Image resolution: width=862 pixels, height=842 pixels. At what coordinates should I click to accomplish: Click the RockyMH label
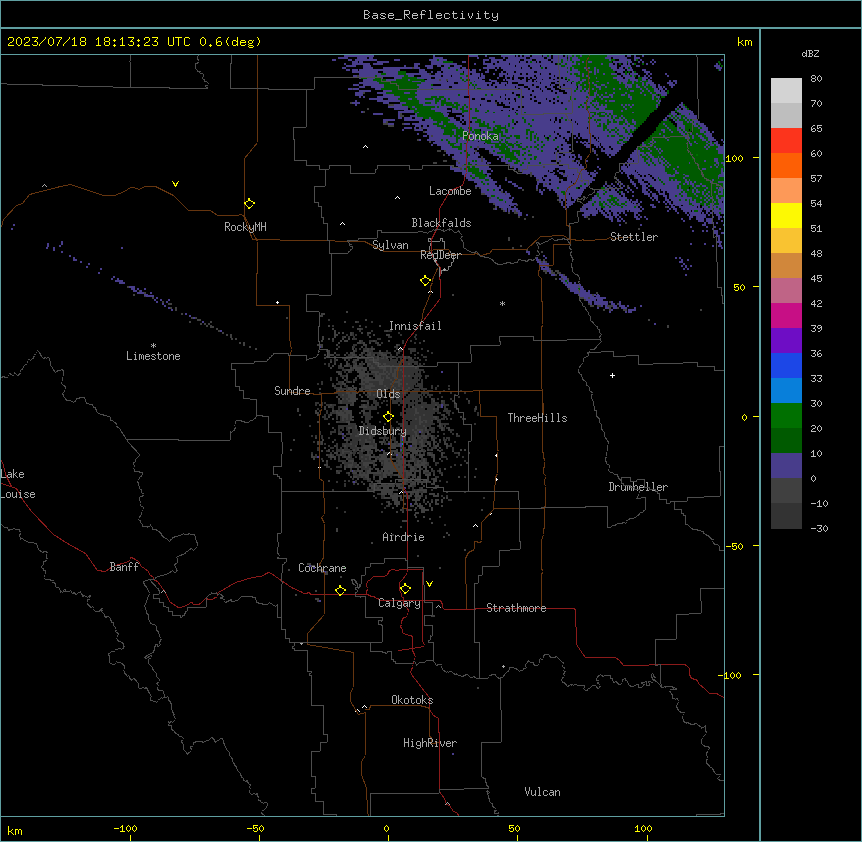[245, 227]
